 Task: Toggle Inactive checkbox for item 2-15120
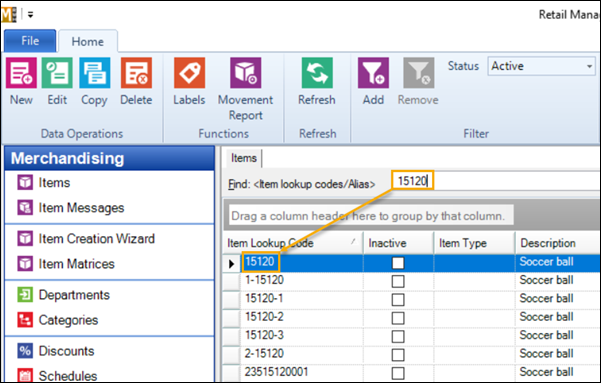pyautogui.click(x=398, y=355)
